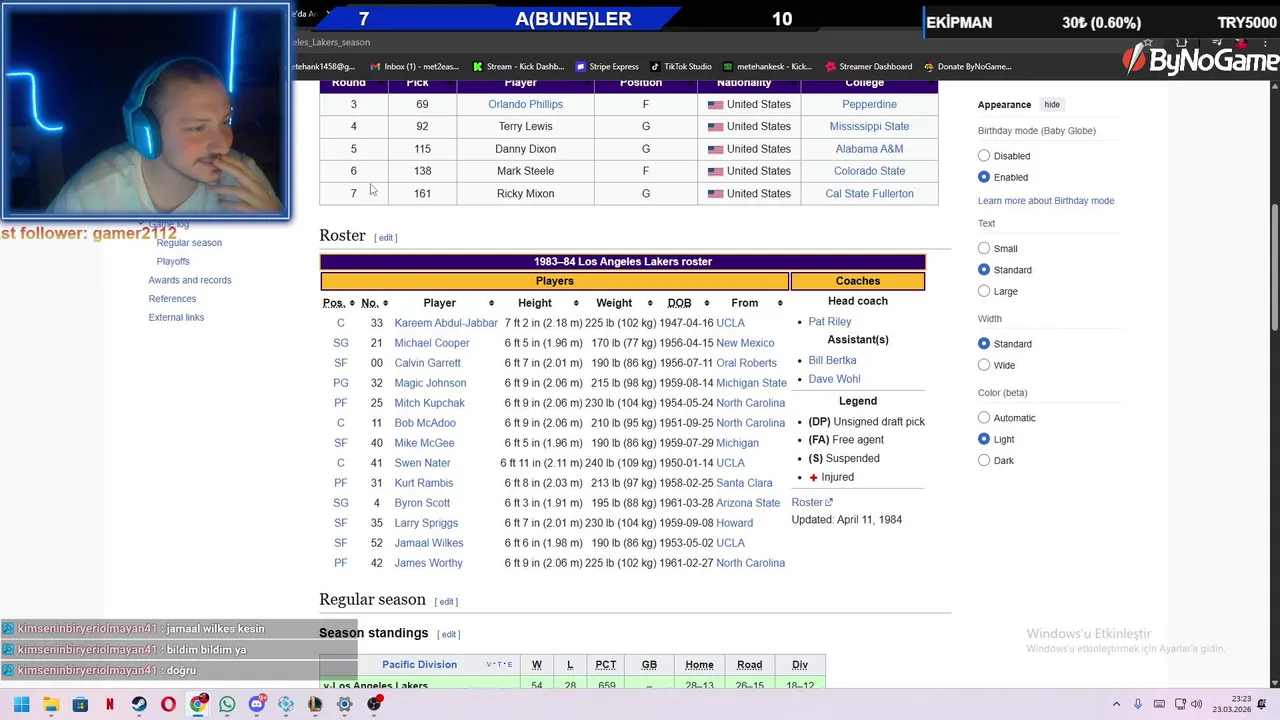Launch Netflix from the taskbar
Image resolution: width=1280 pixels, height=720 pixels.
point(109,704)
